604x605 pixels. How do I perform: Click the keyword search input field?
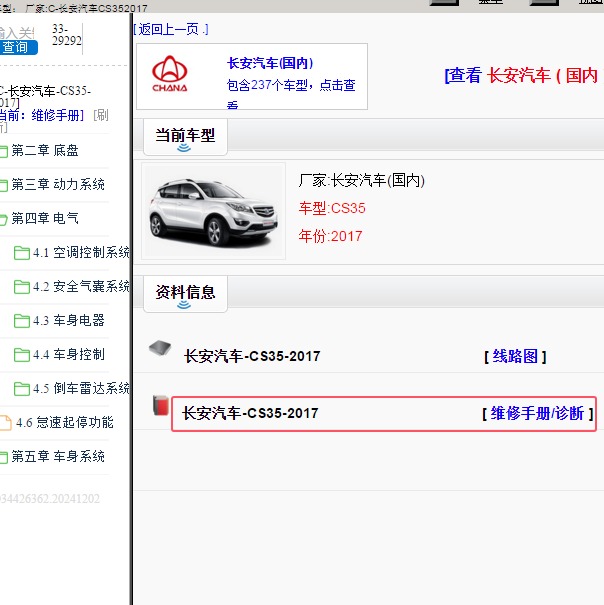17,33
